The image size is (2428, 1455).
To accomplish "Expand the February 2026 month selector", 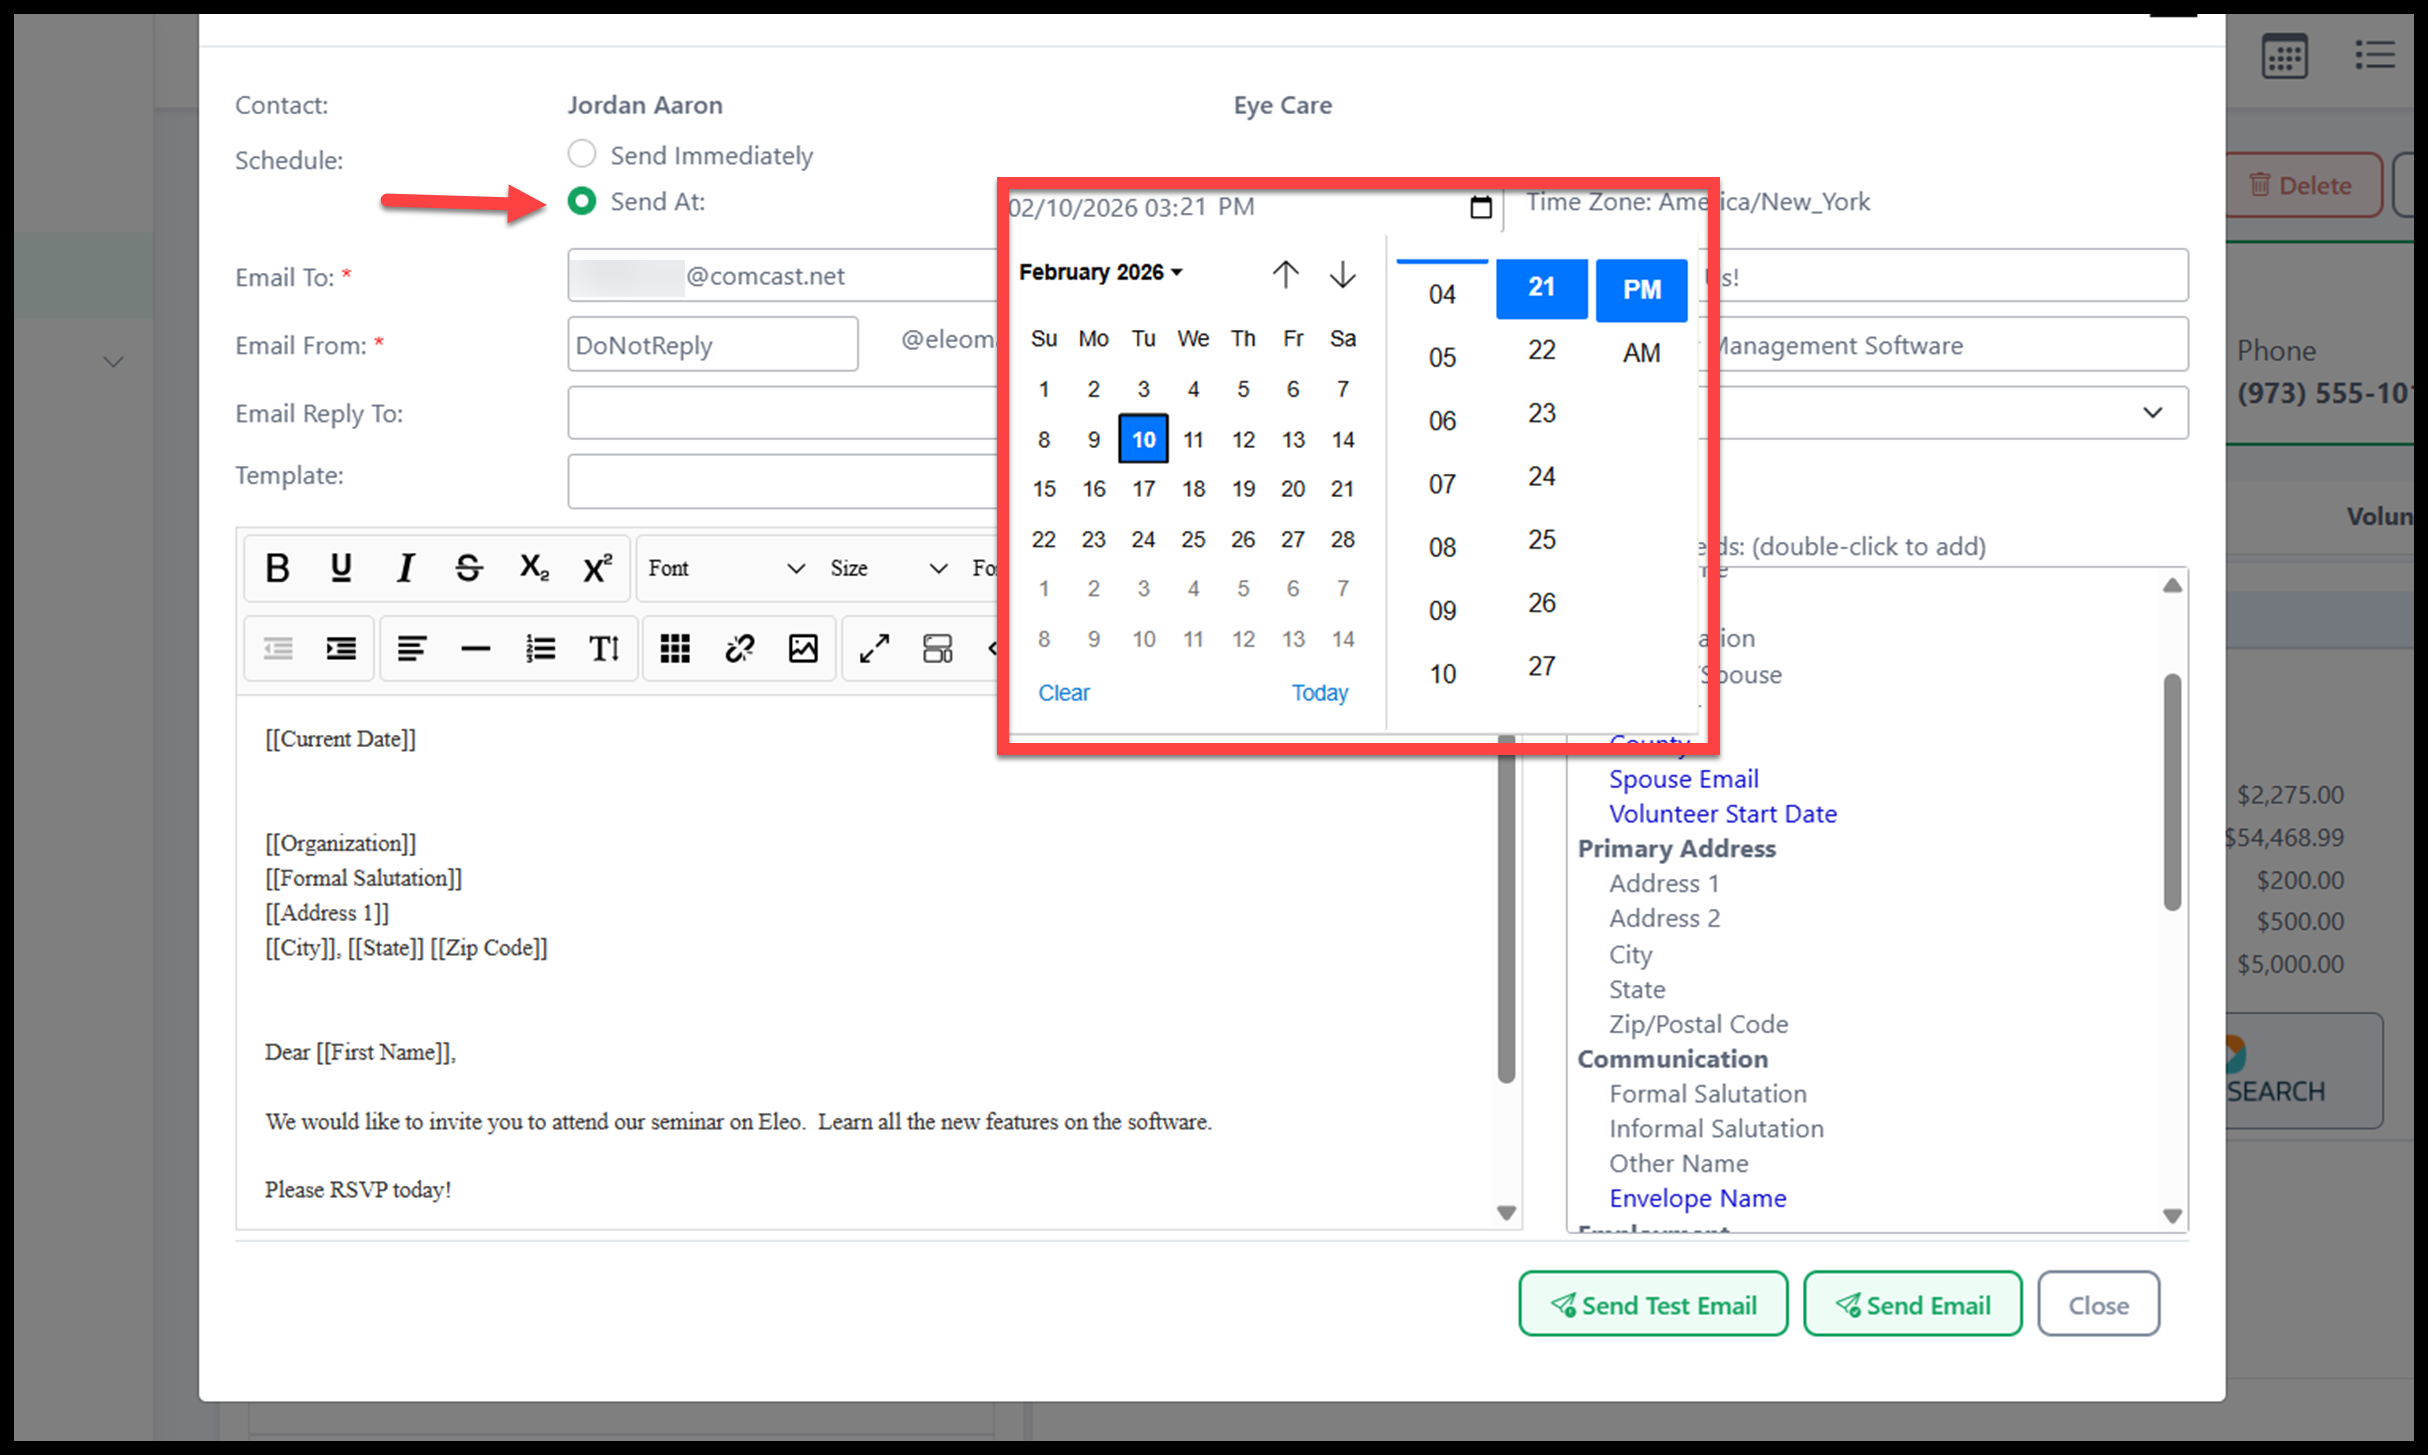I will (1100, 272).
